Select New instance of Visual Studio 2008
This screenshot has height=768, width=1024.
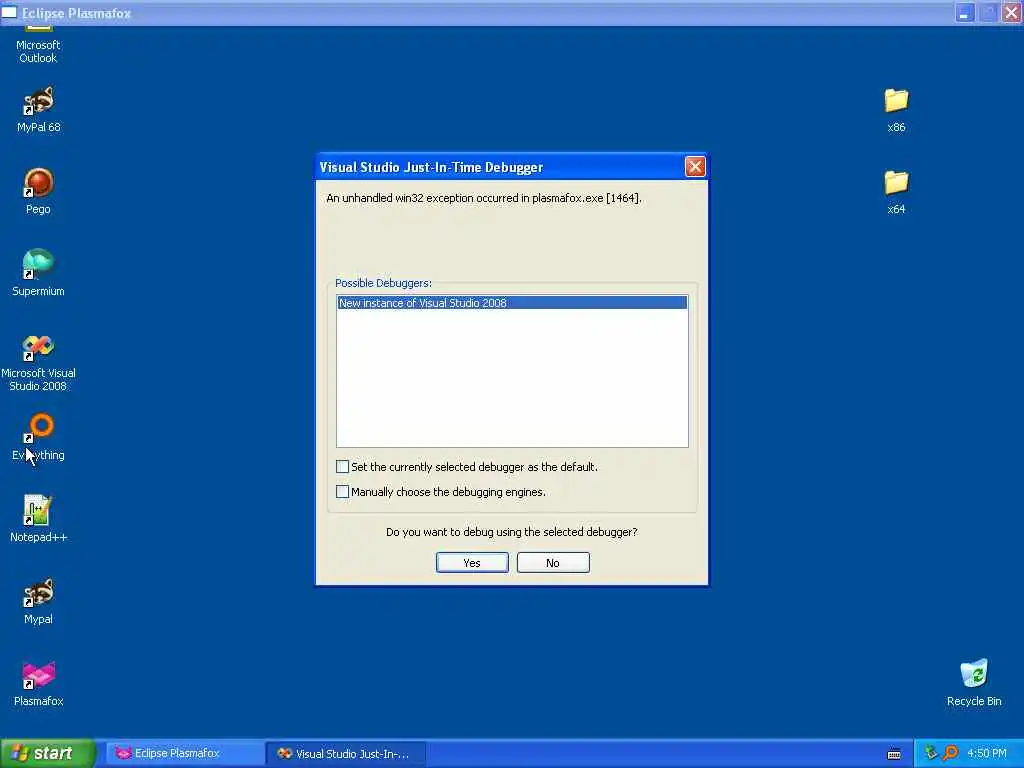pos(512,302)
